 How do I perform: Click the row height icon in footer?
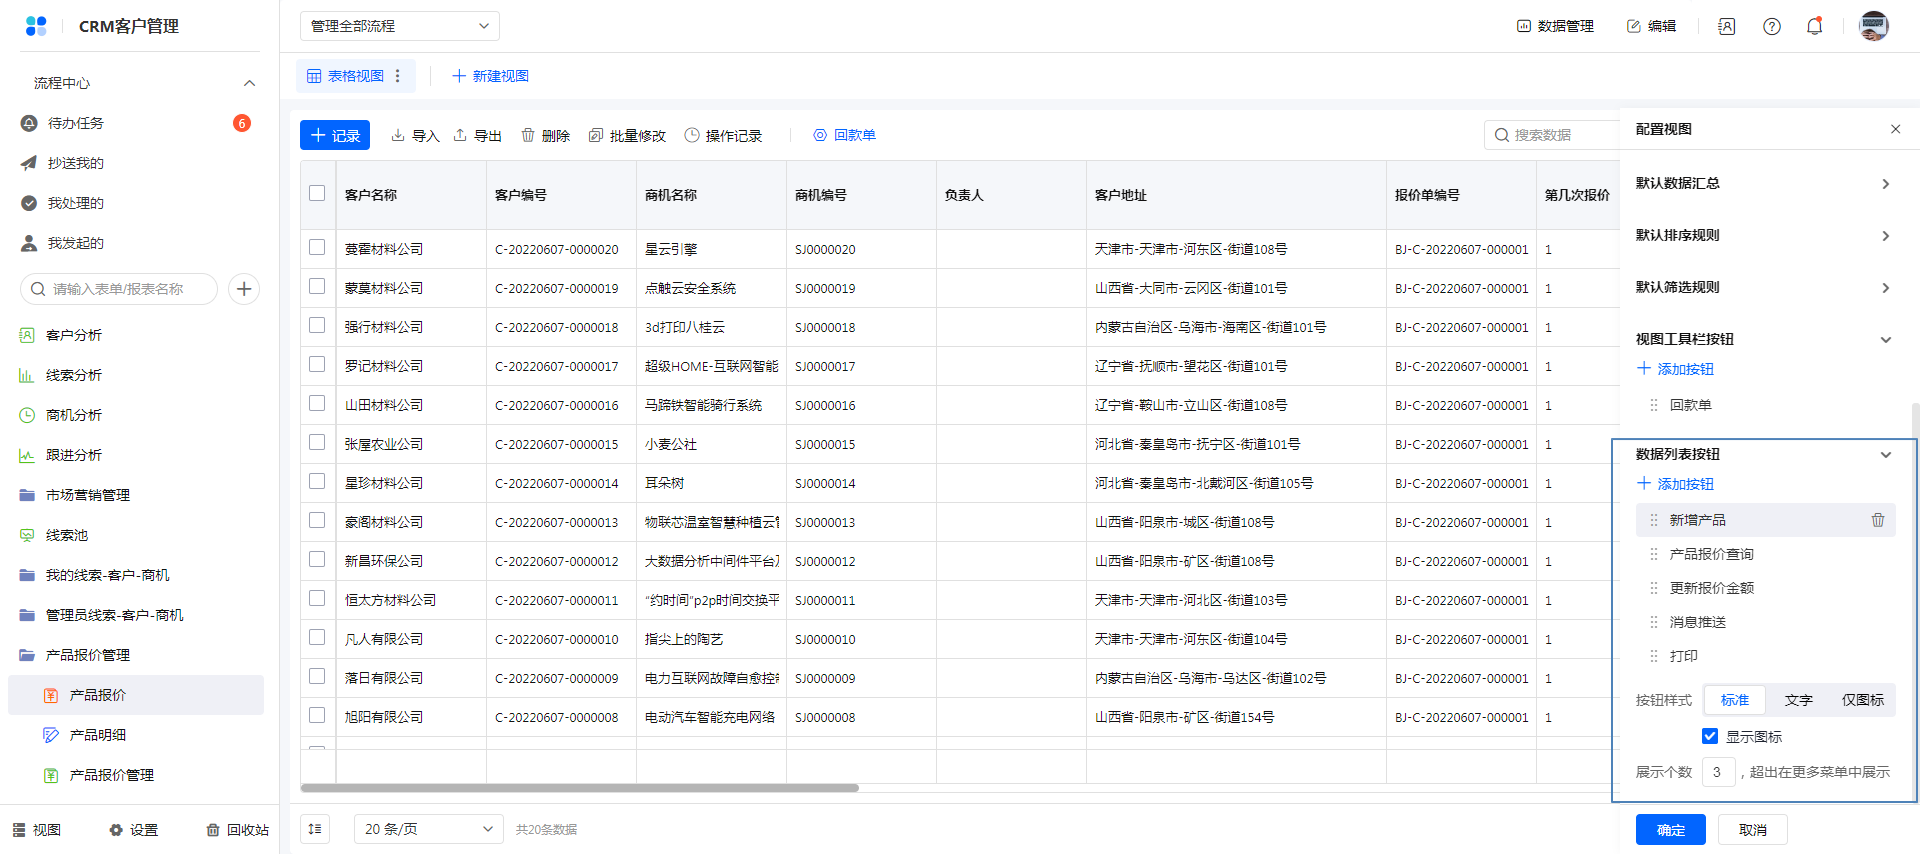[x=315, y=829]
